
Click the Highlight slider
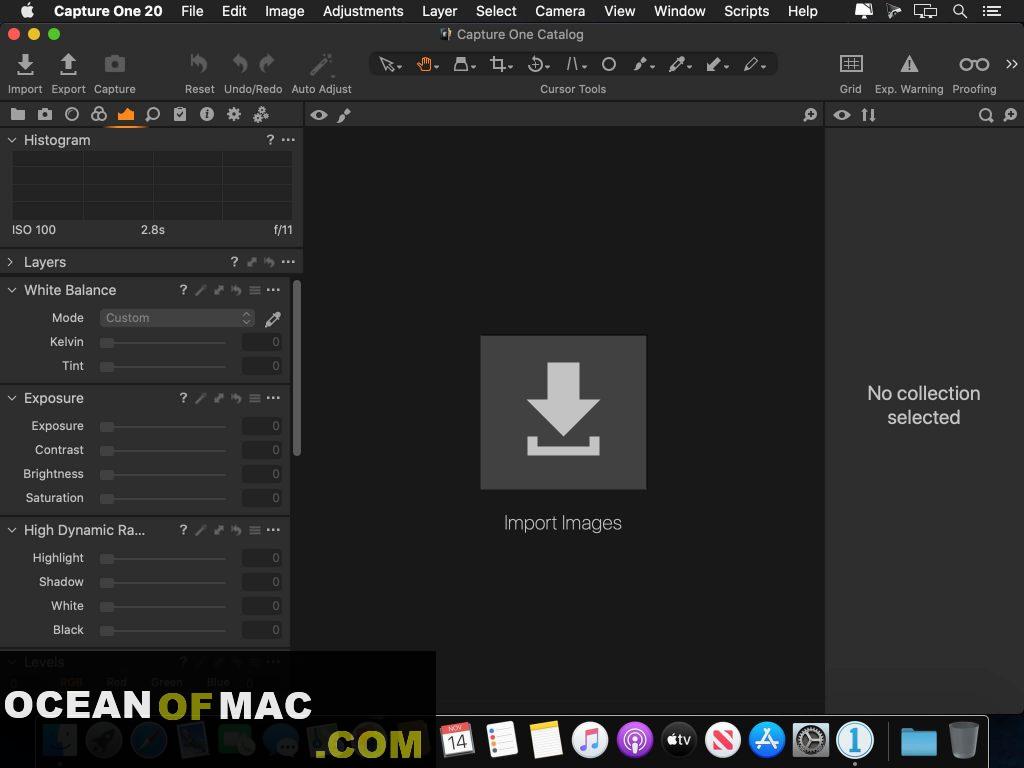point(163,558)
